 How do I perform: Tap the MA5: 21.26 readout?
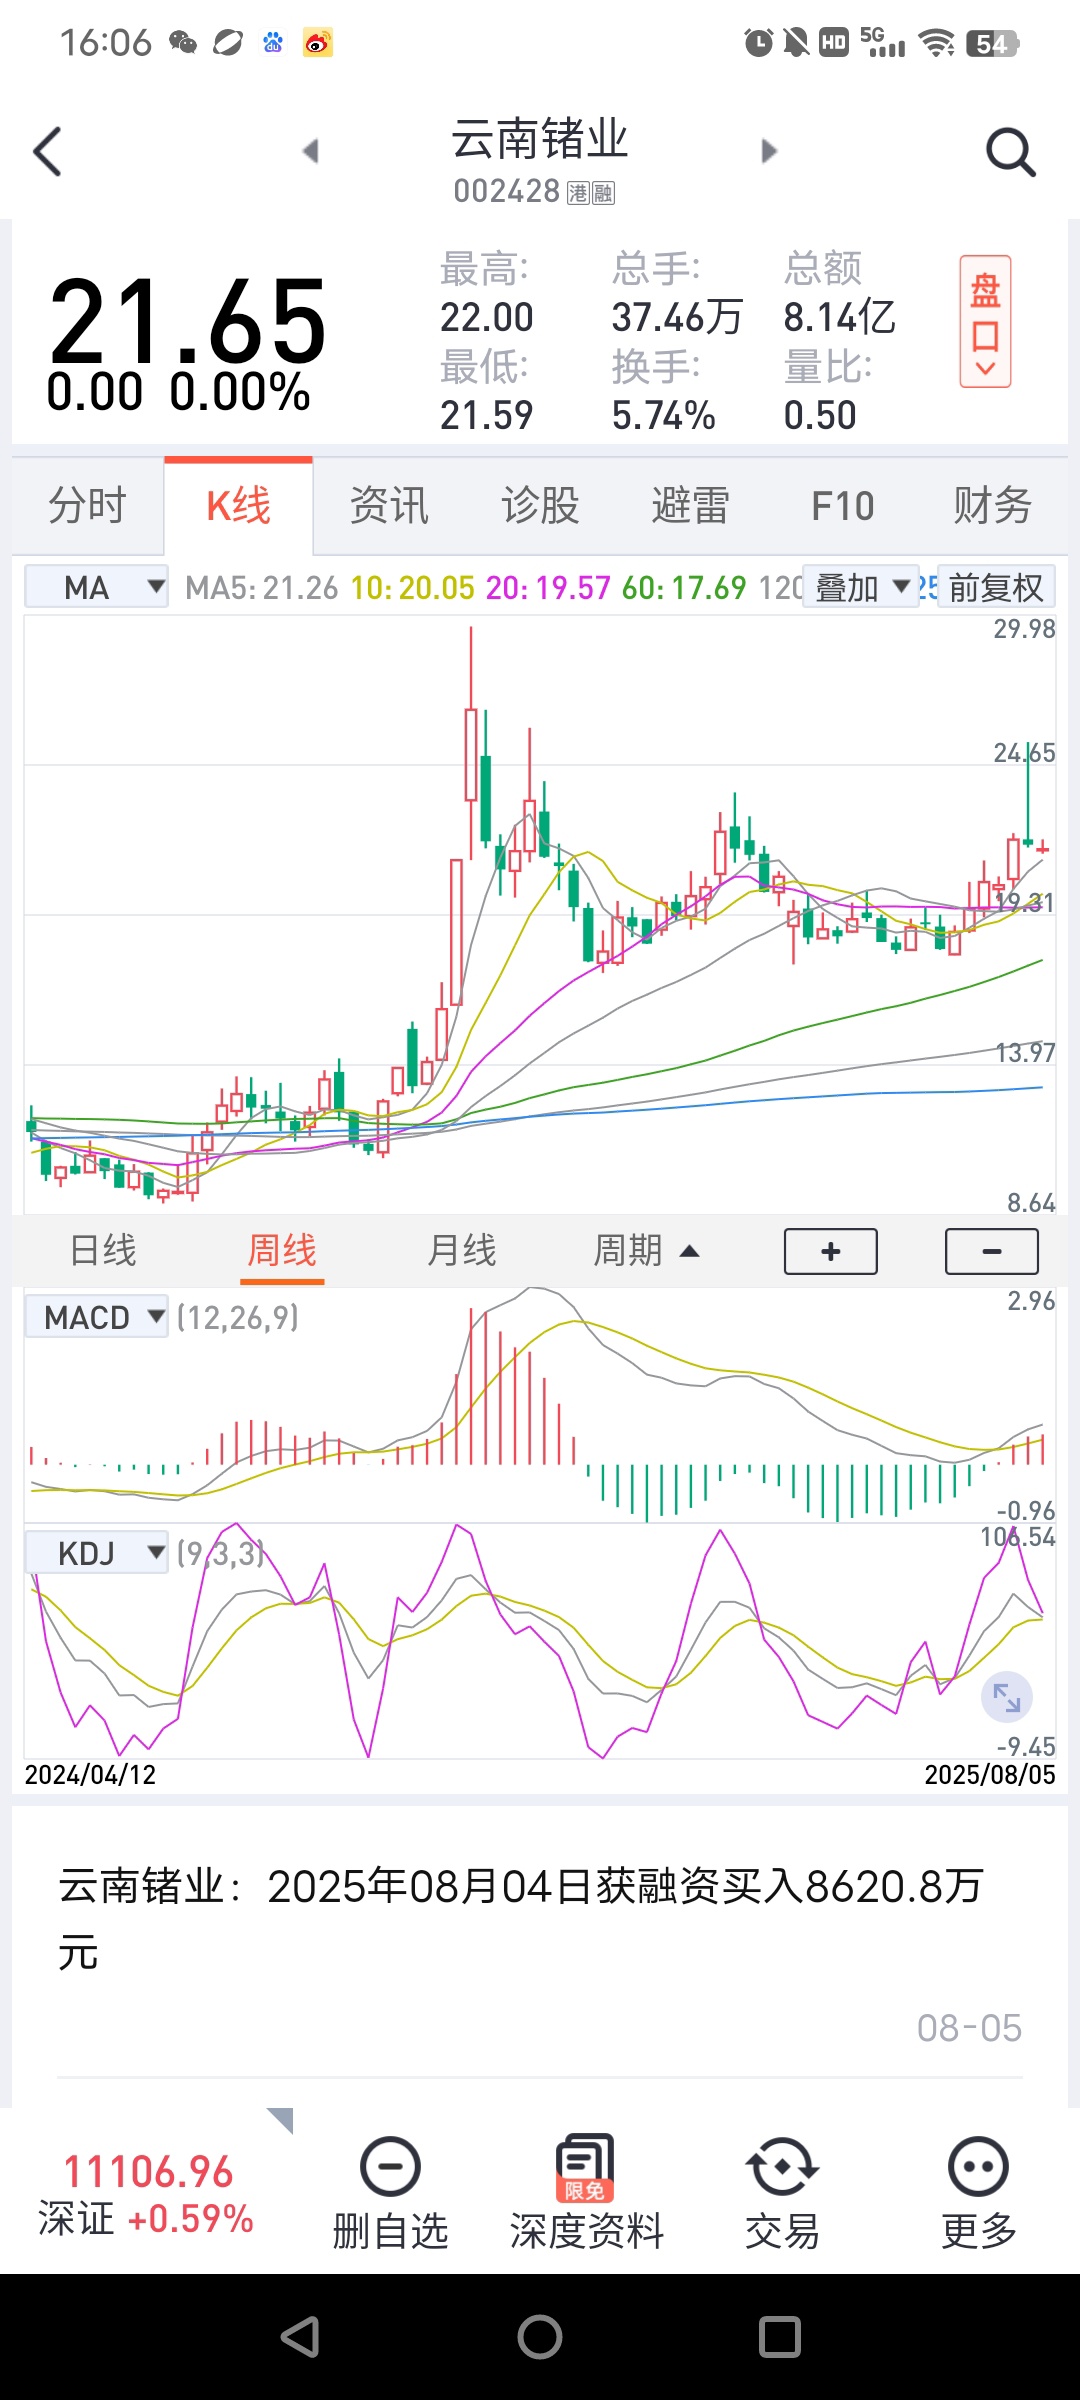point(262,588)
